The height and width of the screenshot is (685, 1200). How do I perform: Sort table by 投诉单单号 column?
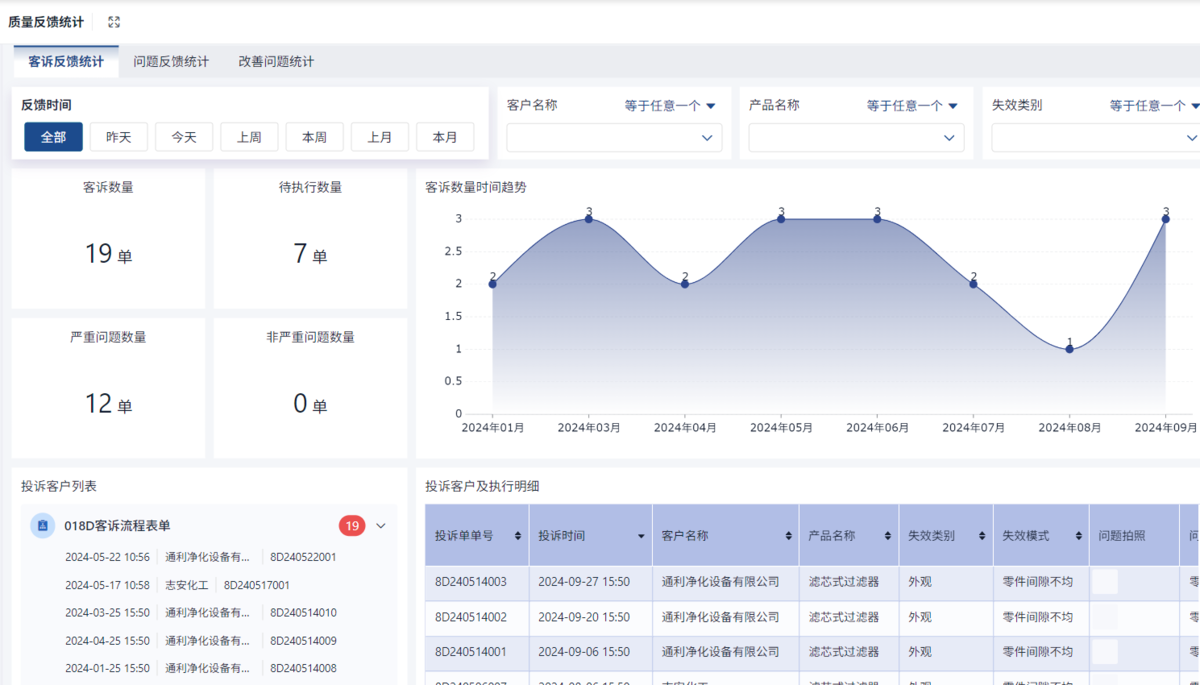tap(517, 536)
